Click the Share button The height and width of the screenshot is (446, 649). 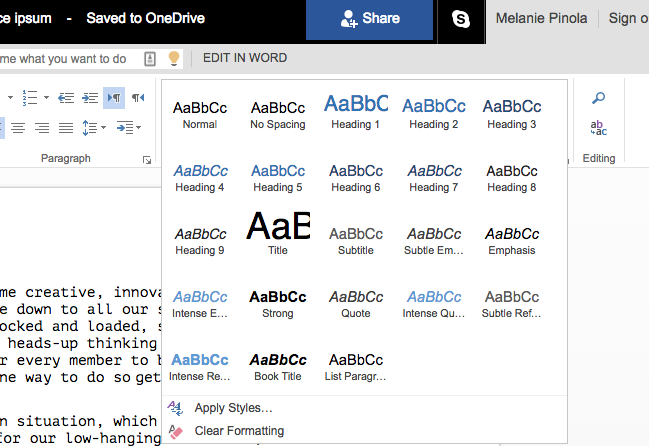pos(370,19)
